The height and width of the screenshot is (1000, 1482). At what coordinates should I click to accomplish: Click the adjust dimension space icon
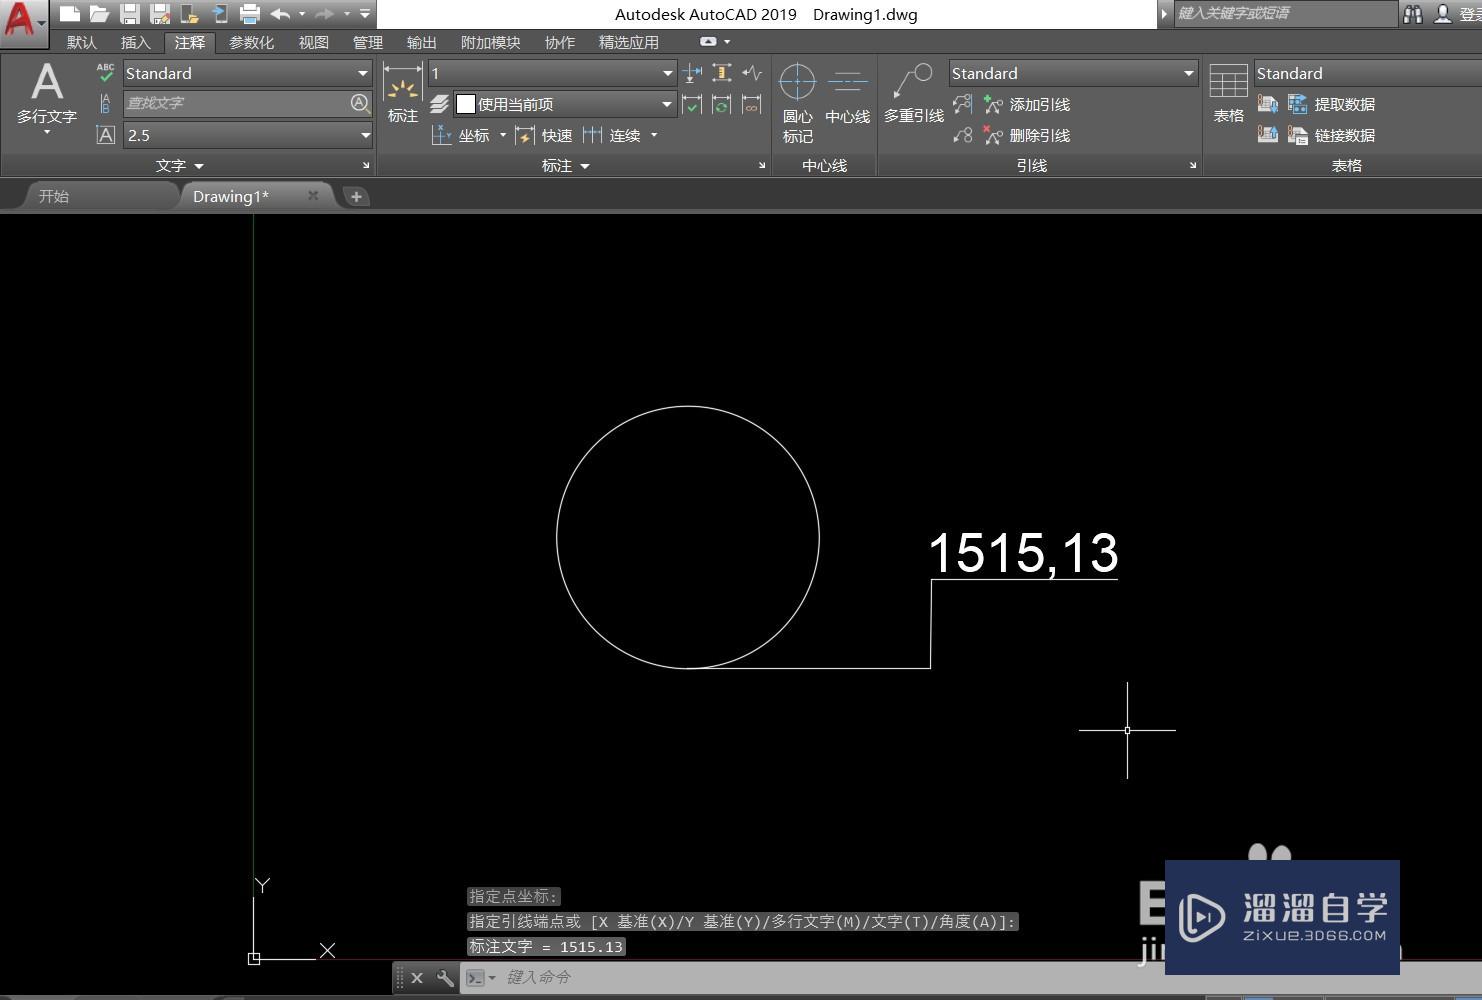(x=722, y=73)
